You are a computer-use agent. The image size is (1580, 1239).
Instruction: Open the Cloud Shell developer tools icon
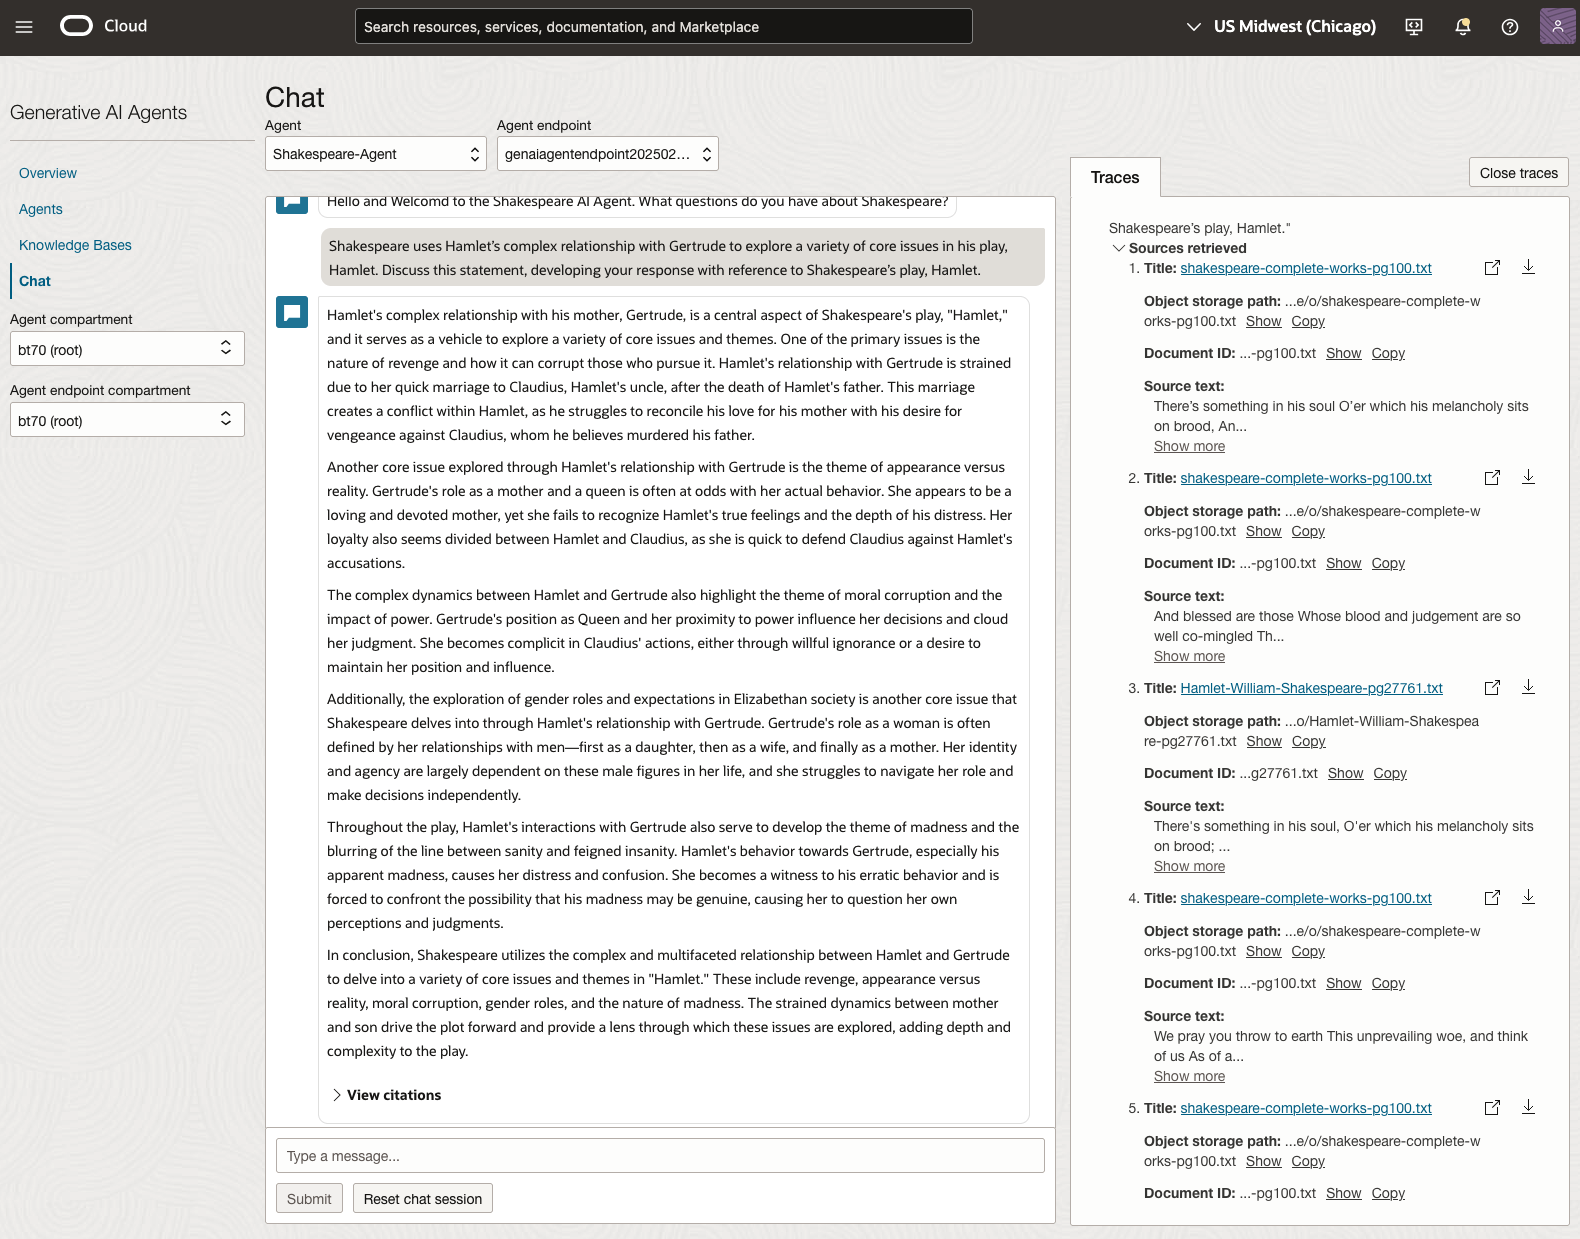pyautogui.click(x=1414, y=27)
